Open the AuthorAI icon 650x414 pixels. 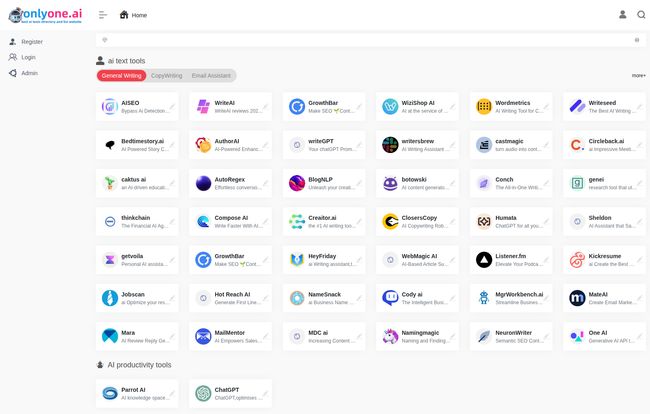click(x=203, y=145)
